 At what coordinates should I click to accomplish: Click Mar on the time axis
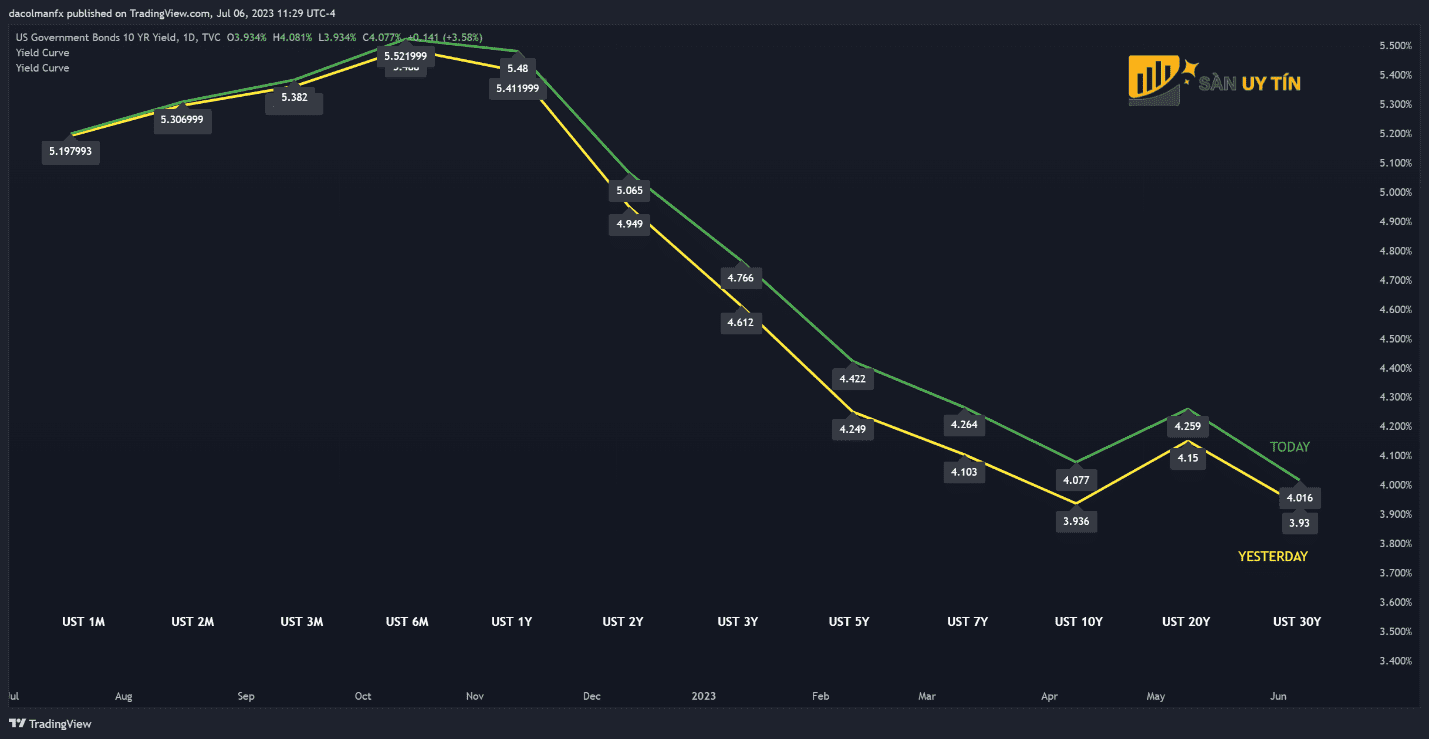[927, 696]
